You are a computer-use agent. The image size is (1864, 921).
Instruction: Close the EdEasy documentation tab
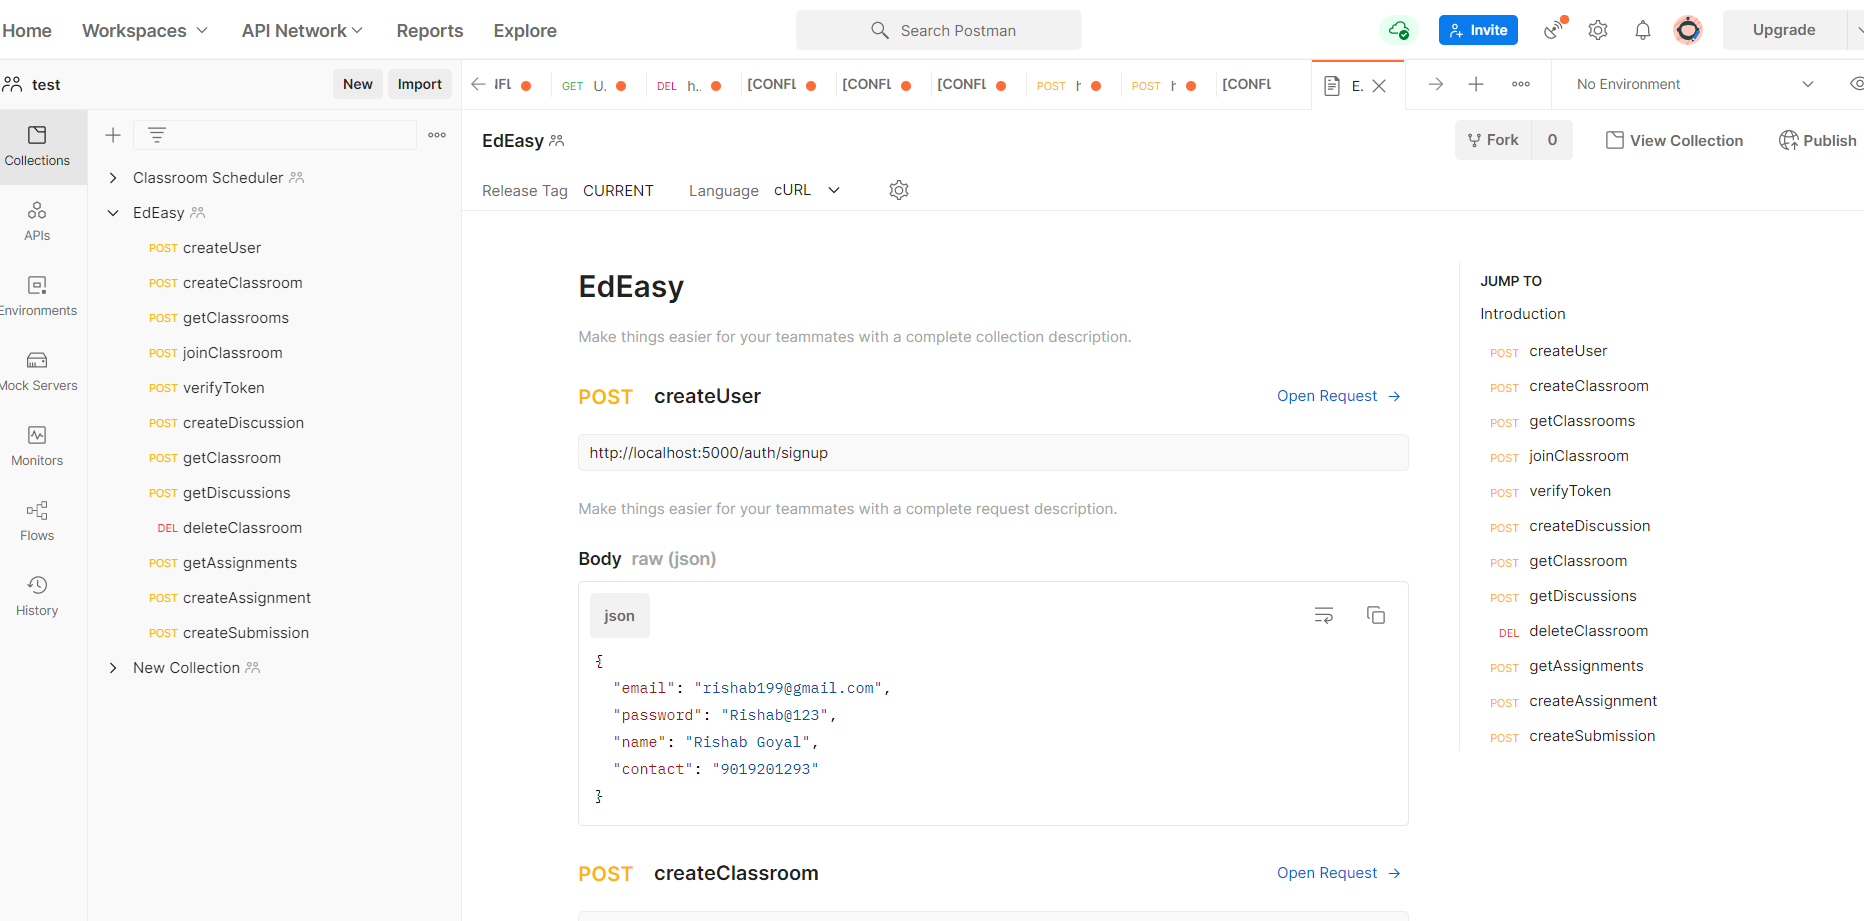[x=1379, y=86]
